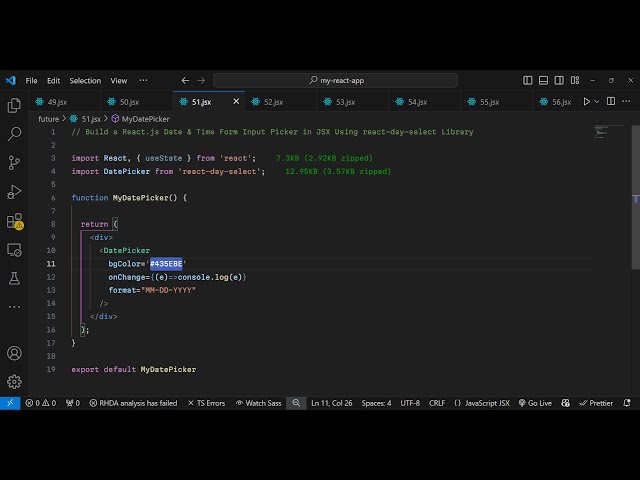Open the Explorer view in activity bar
Image resolution: width=640 pixels, height=480 pixels.
pyautogui.click(x=14, y=105)
